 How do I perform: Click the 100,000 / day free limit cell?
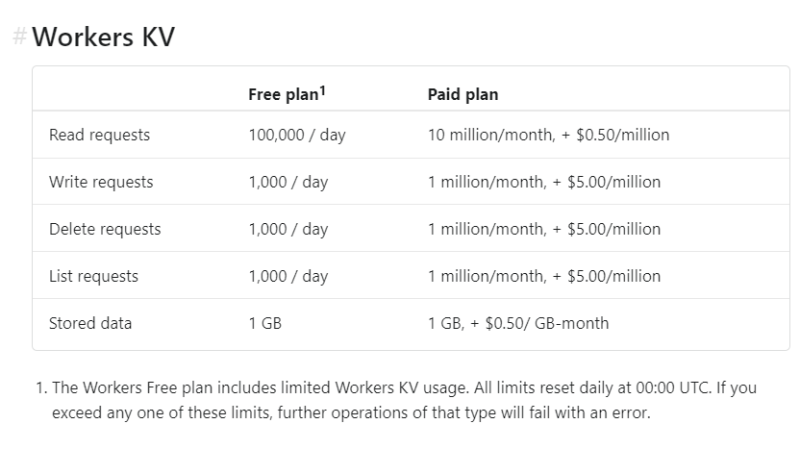tap(297, 135)
